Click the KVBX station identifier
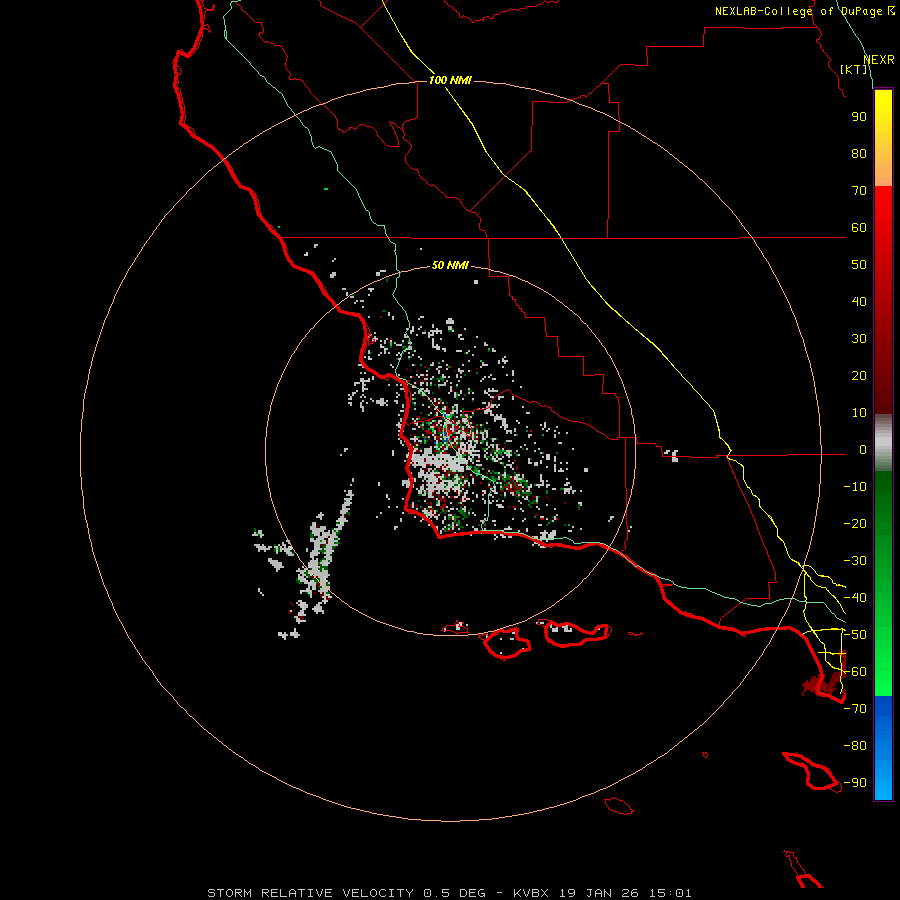Viewport: 900px width, 900px height. coord(531,893)
